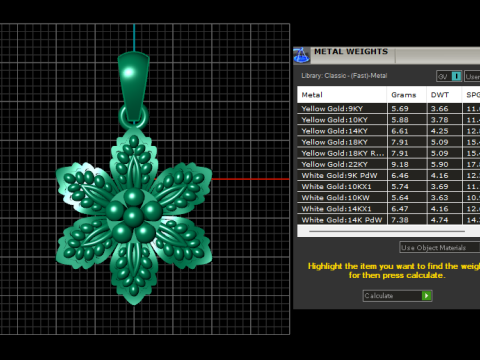The height and width of the screenshot is (360, 480).
Task: Select the Yellow Gold:22KY row
Action: [x=389, y=164]
